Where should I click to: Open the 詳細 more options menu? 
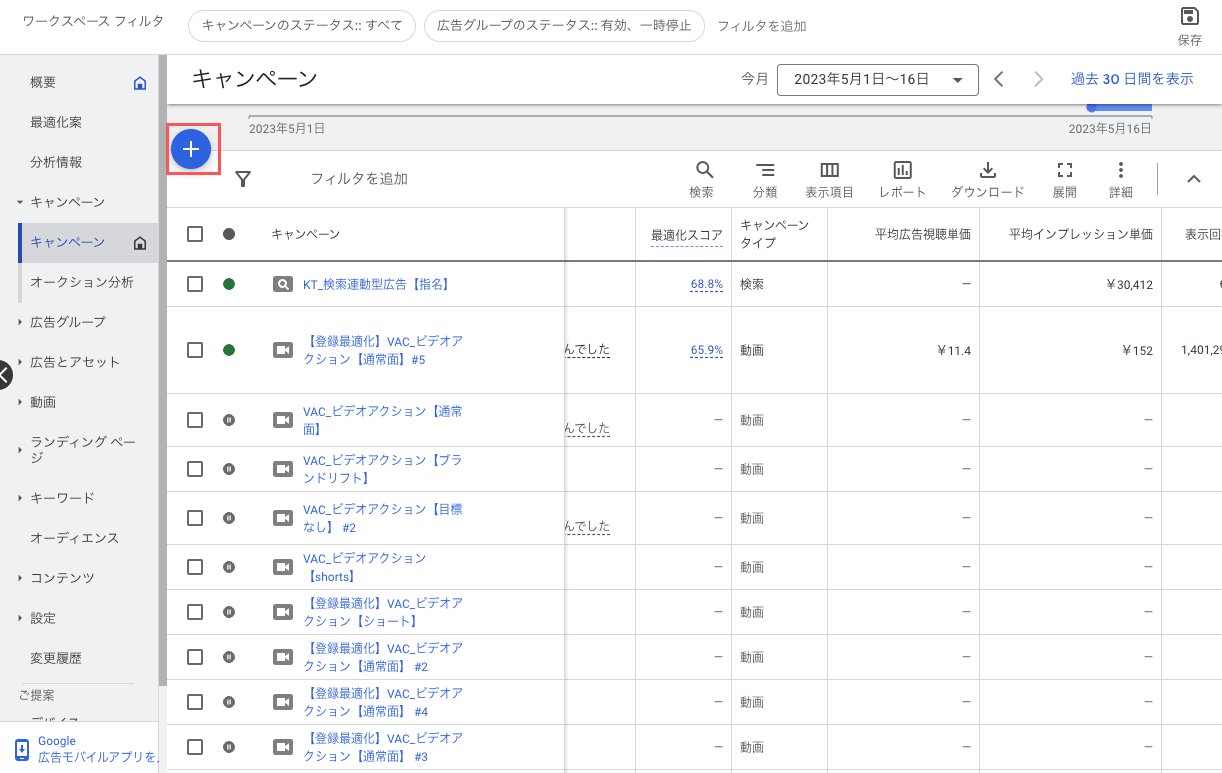(x=1120, y=178)
